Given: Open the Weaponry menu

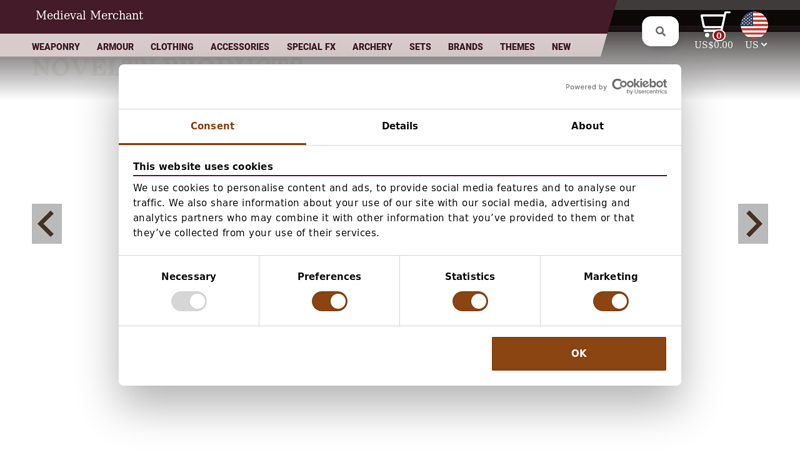Looking at the screenshot, I should coord(56,47).
